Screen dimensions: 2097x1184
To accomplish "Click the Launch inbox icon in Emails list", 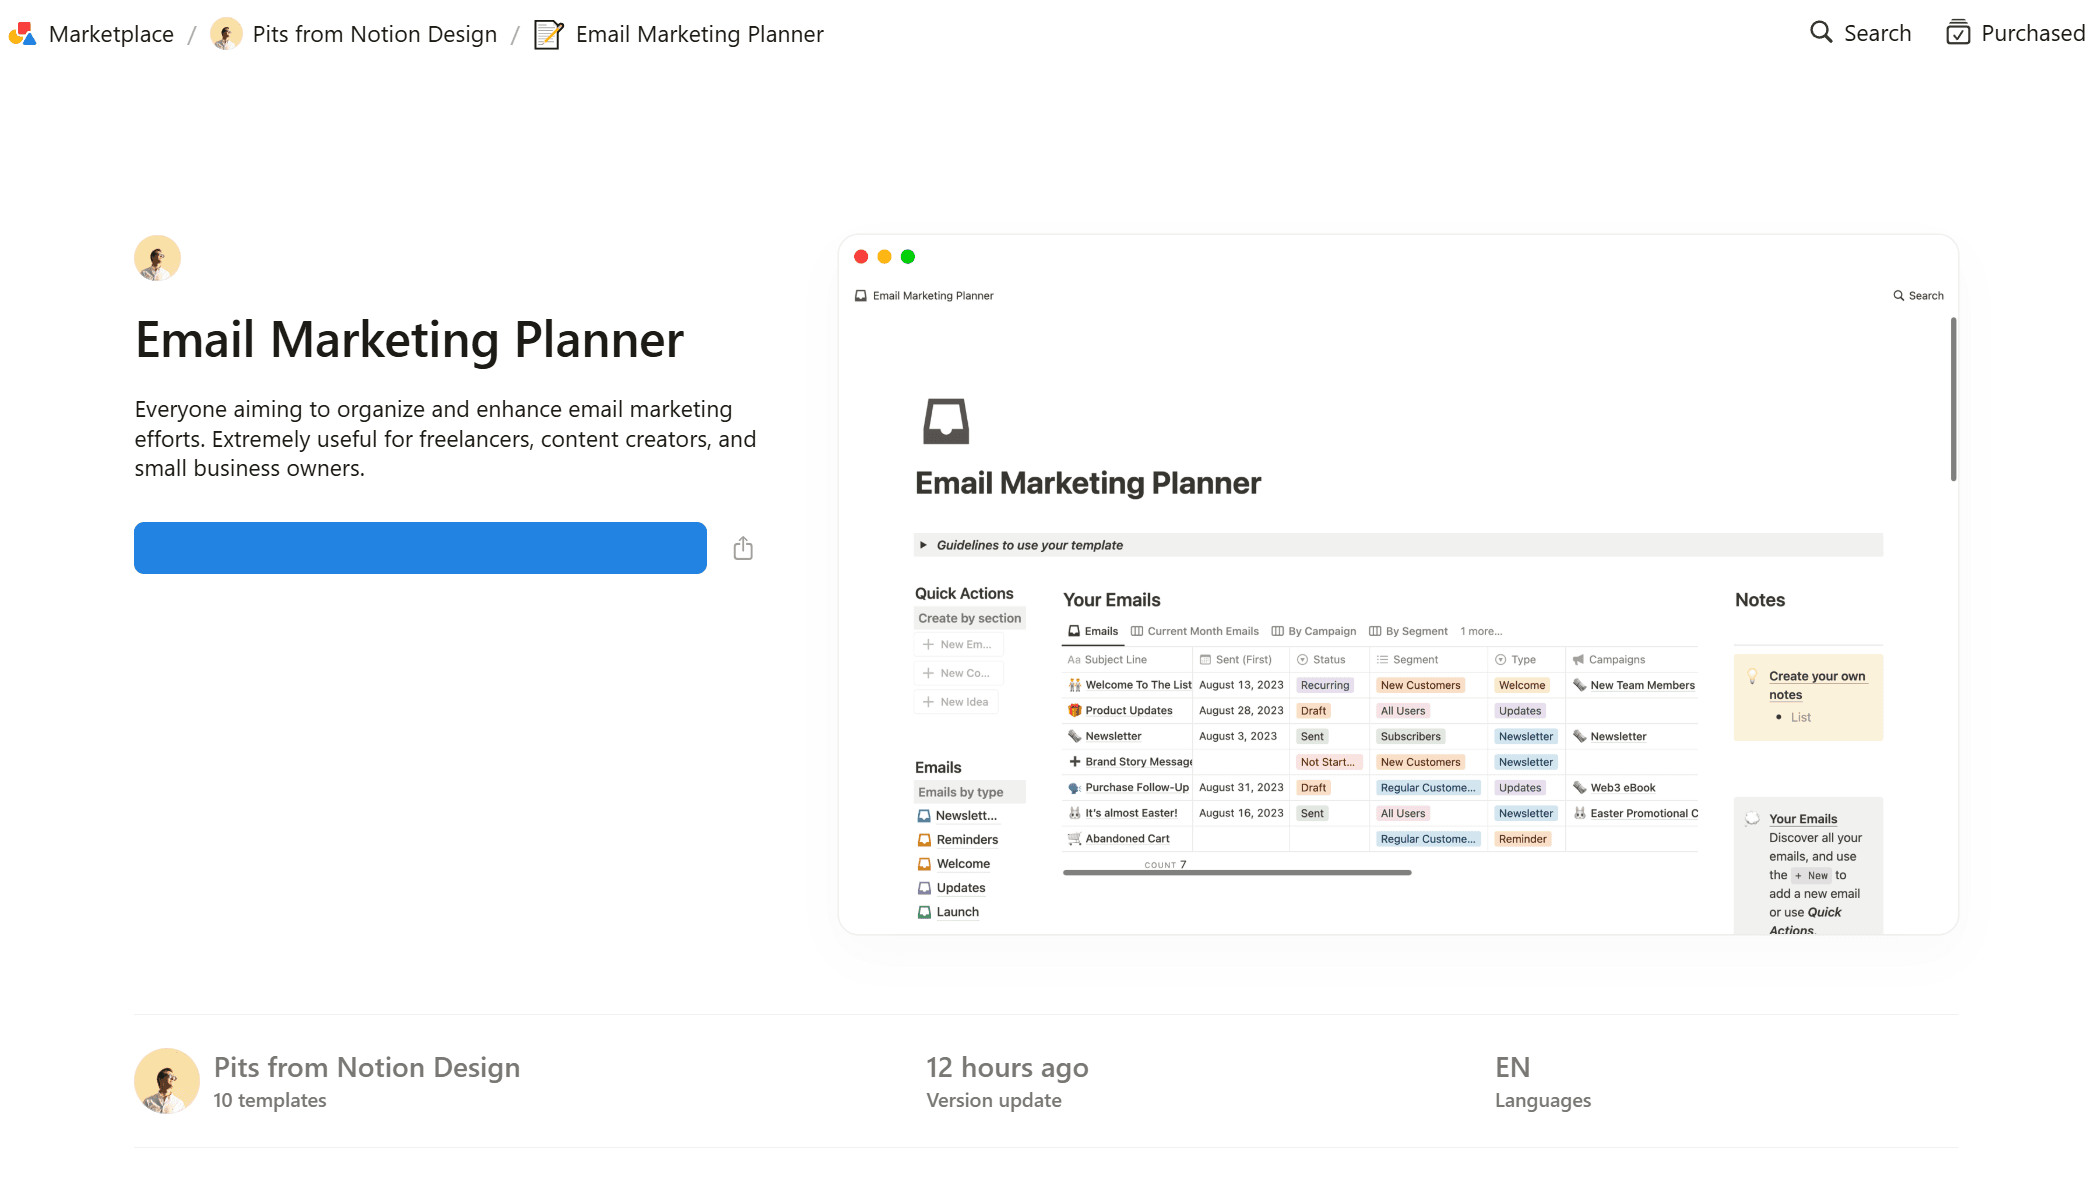I will (924, 912).
